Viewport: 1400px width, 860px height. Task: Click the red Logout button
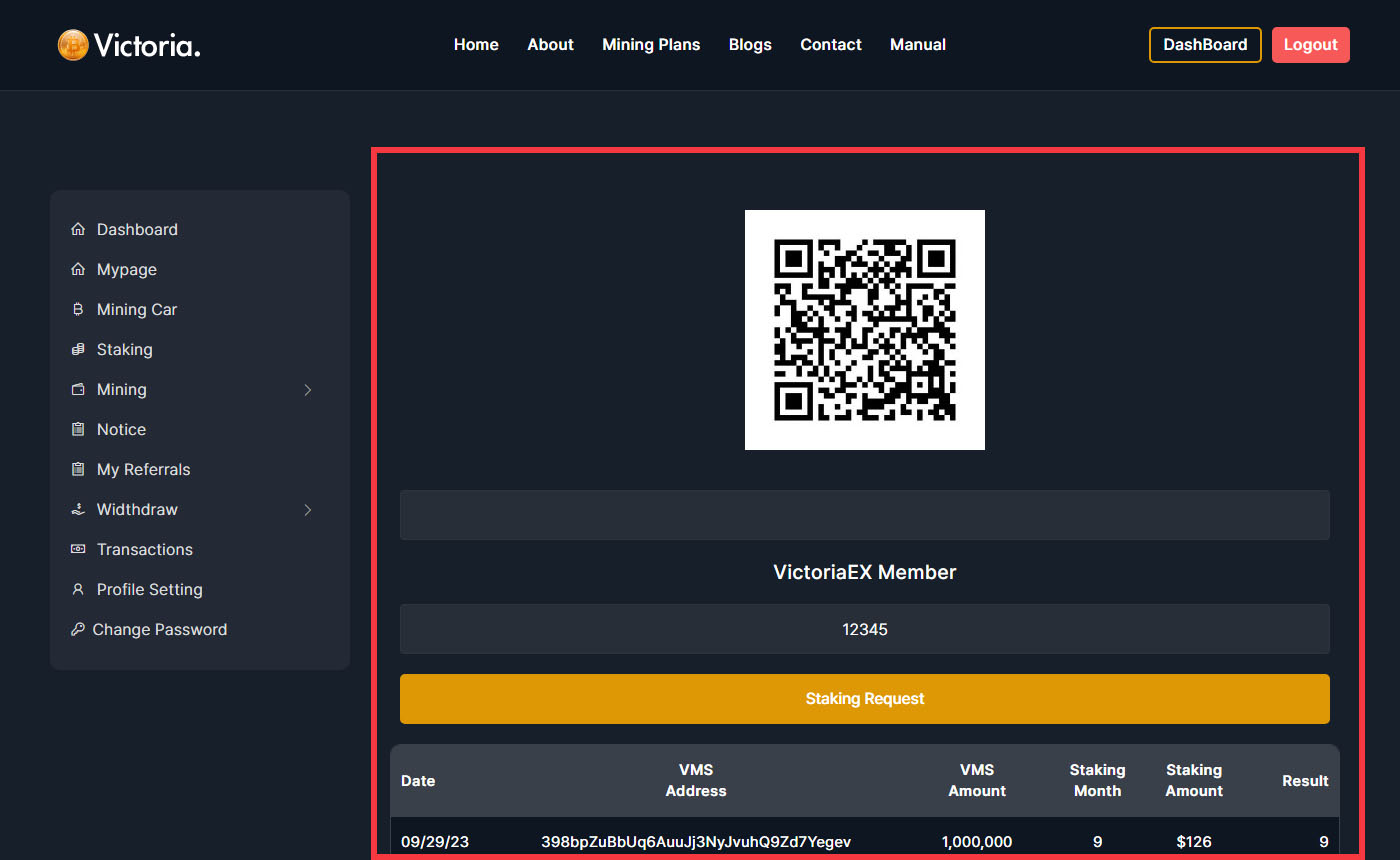point(1310,45)
